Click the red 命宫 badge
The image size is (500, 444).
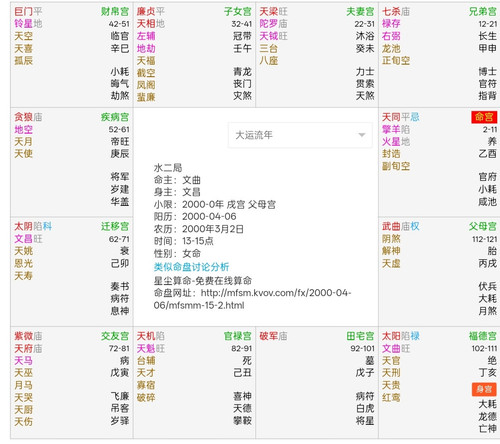[484, 117]
